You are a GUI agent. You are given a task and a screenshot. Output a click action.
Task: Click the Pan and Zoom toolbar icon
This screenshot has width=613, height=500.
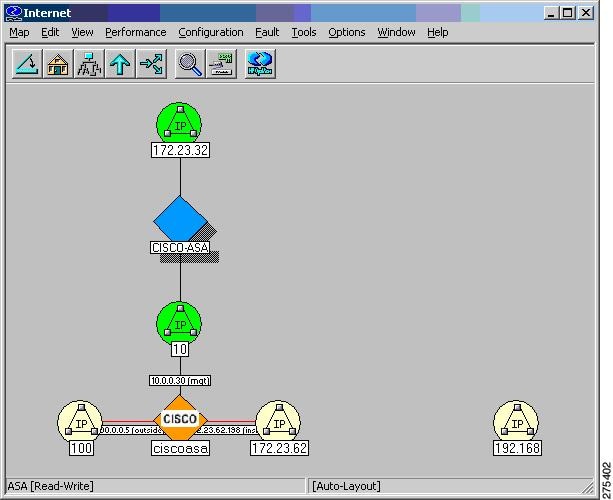point(221,64)
